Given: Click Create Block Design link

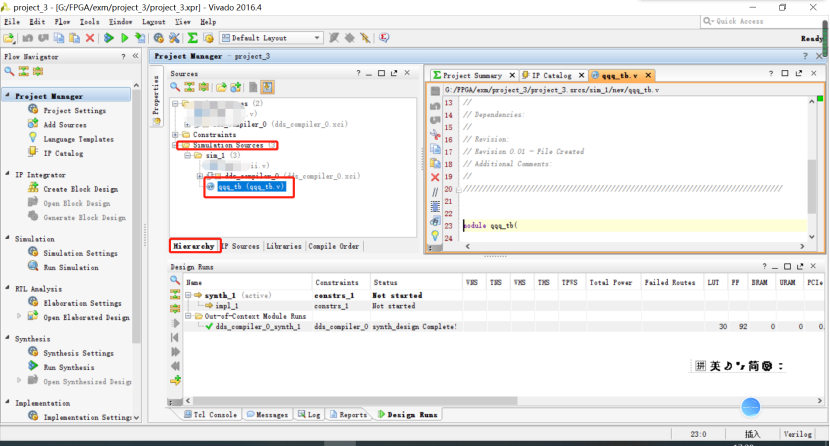Looking at the screenshot, I should 80,189.
